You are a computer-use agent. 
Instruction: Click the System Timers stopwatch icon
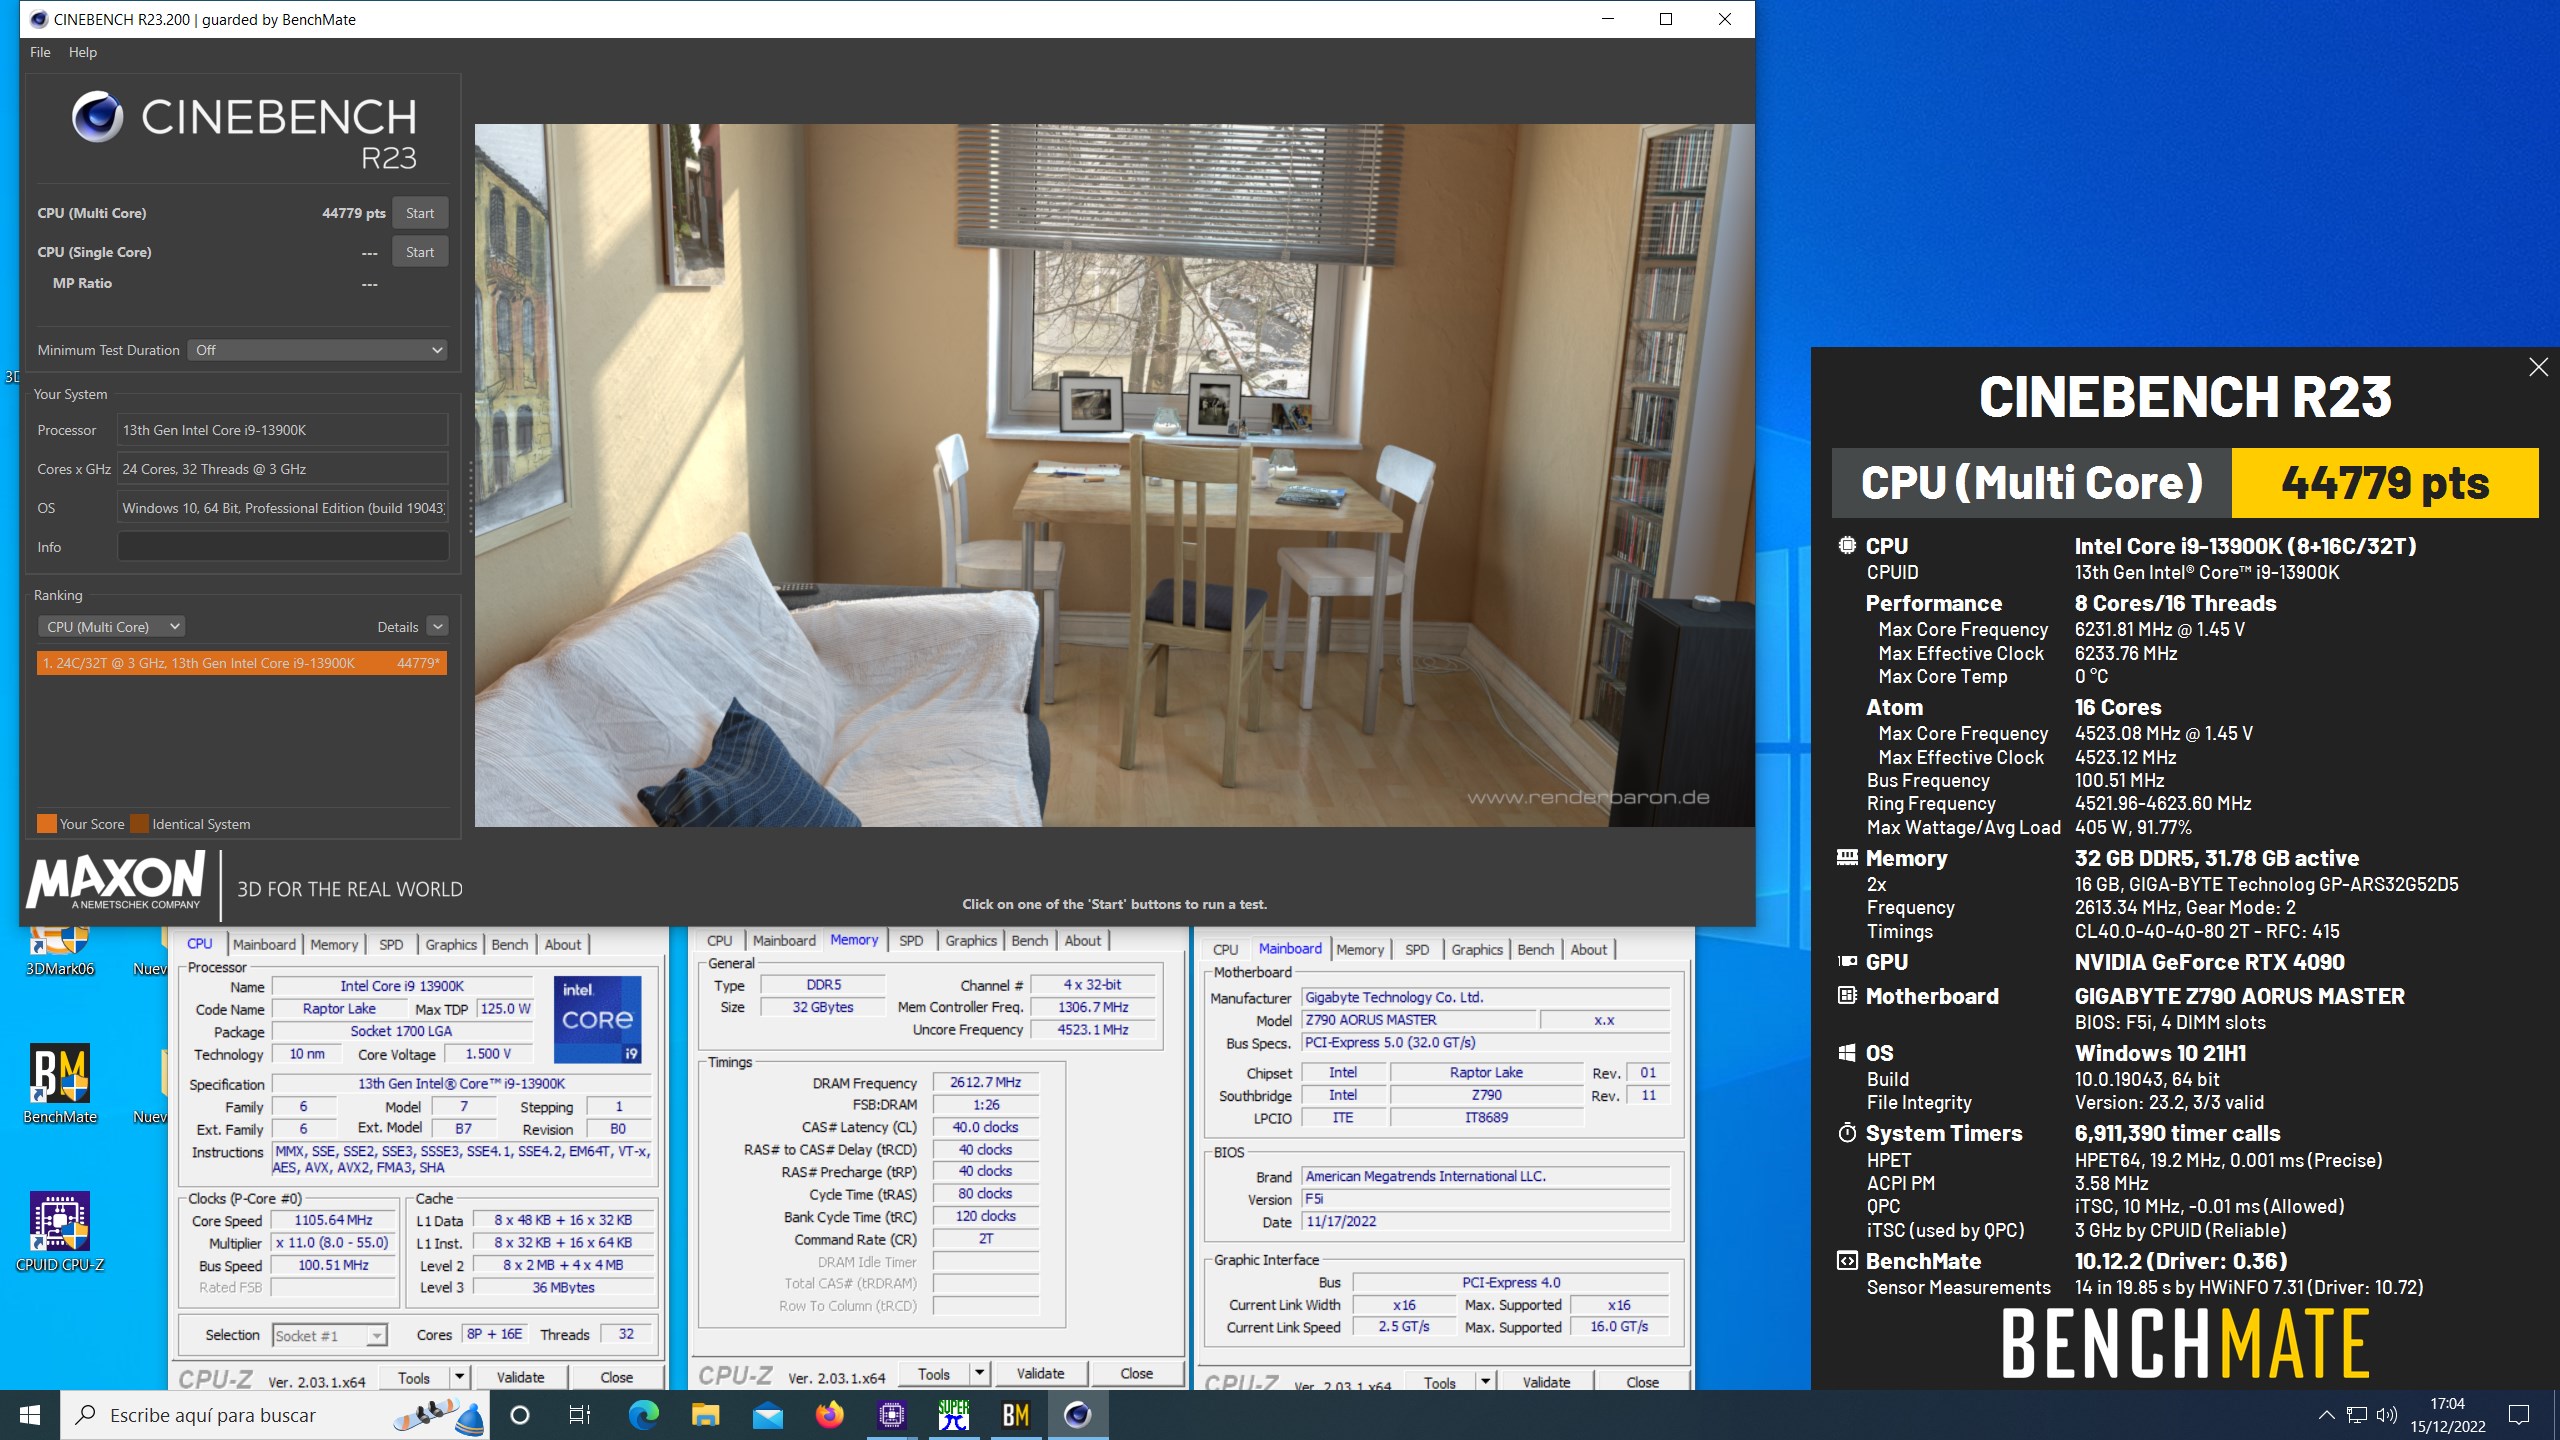coord(1847,1133)
